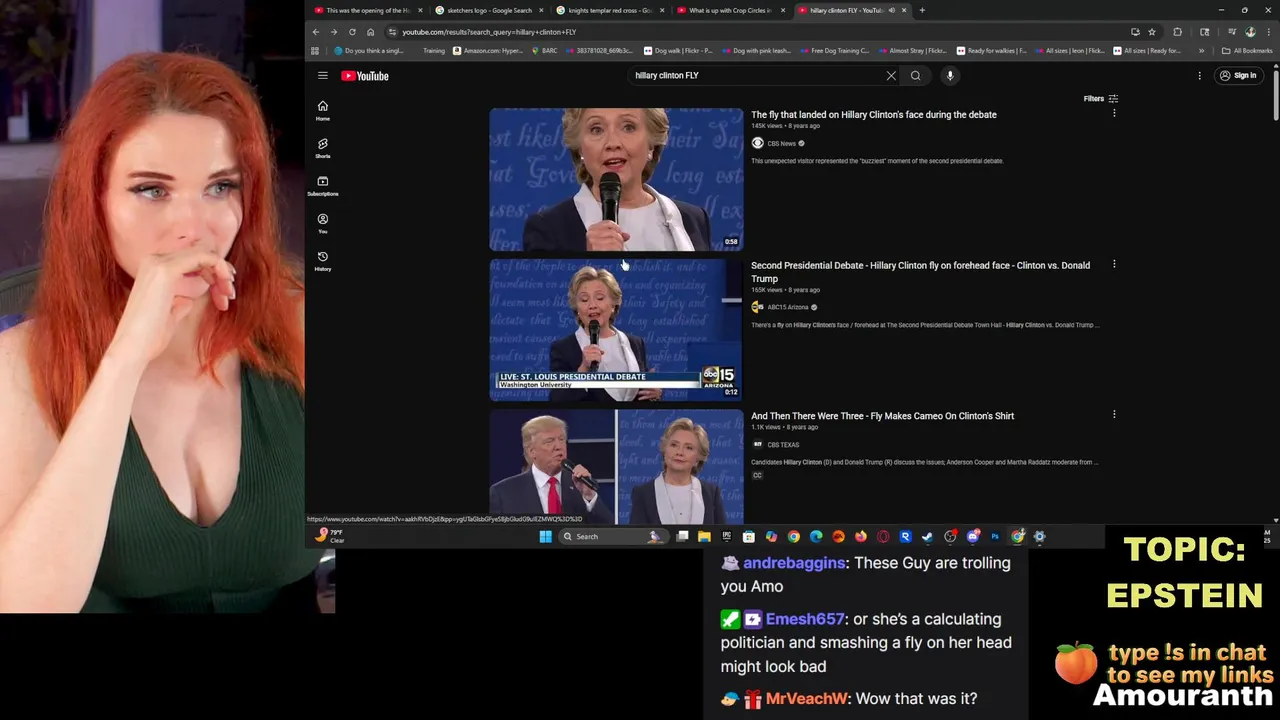Open Shorts in the YouTube sidebar
The width and height of the screenshot is (1280, 720).
click(x=323, y=148)
